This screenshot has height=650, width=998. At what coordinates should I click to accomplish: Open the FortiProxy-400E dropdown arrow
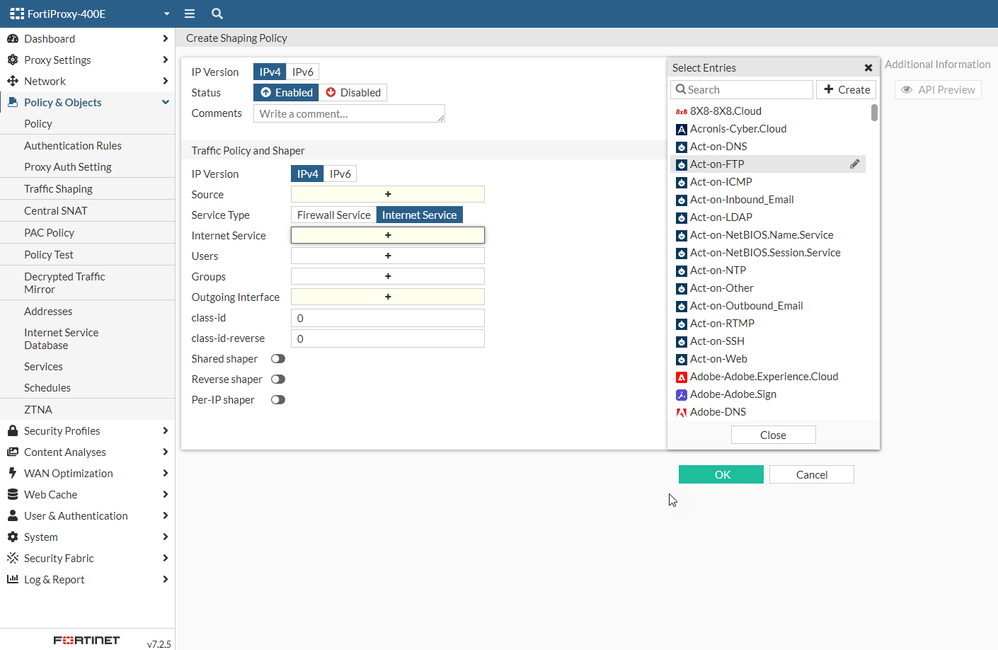(x=166, y=13)
